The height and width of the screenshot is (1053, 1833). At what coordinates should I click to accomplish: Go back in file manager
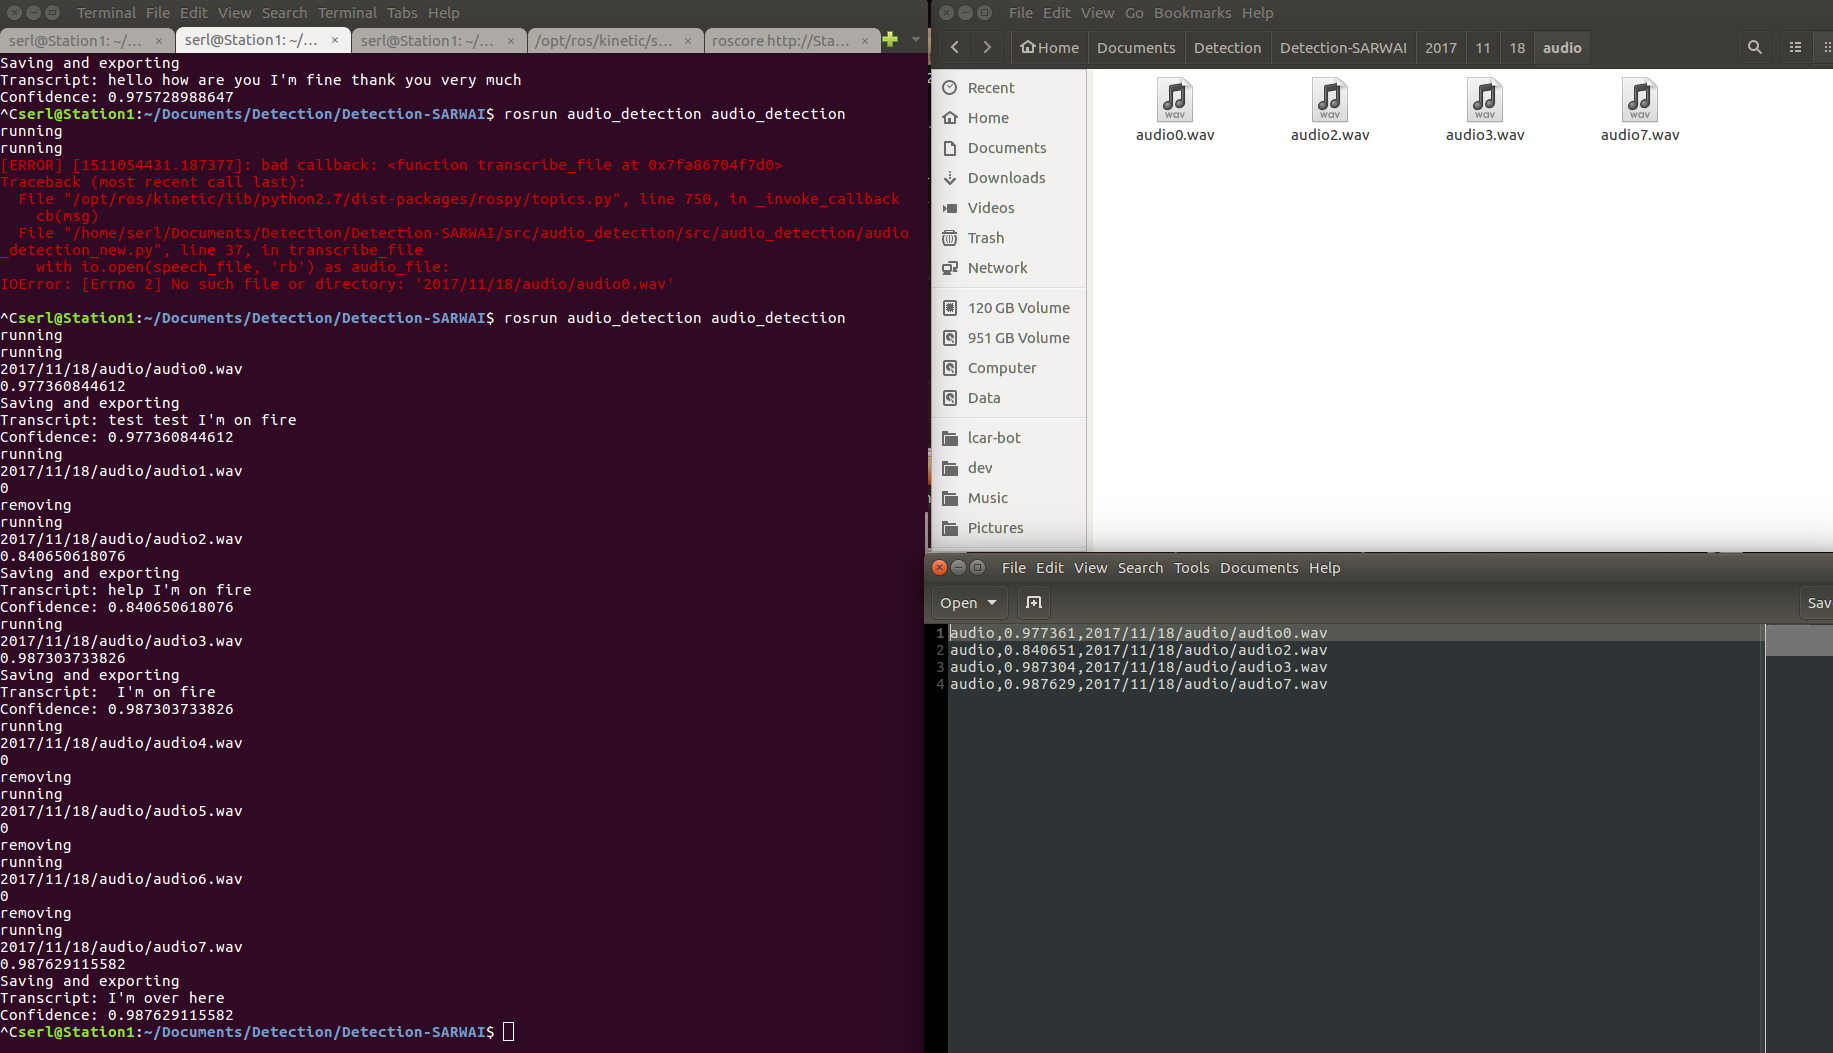(x=955, y=47)
